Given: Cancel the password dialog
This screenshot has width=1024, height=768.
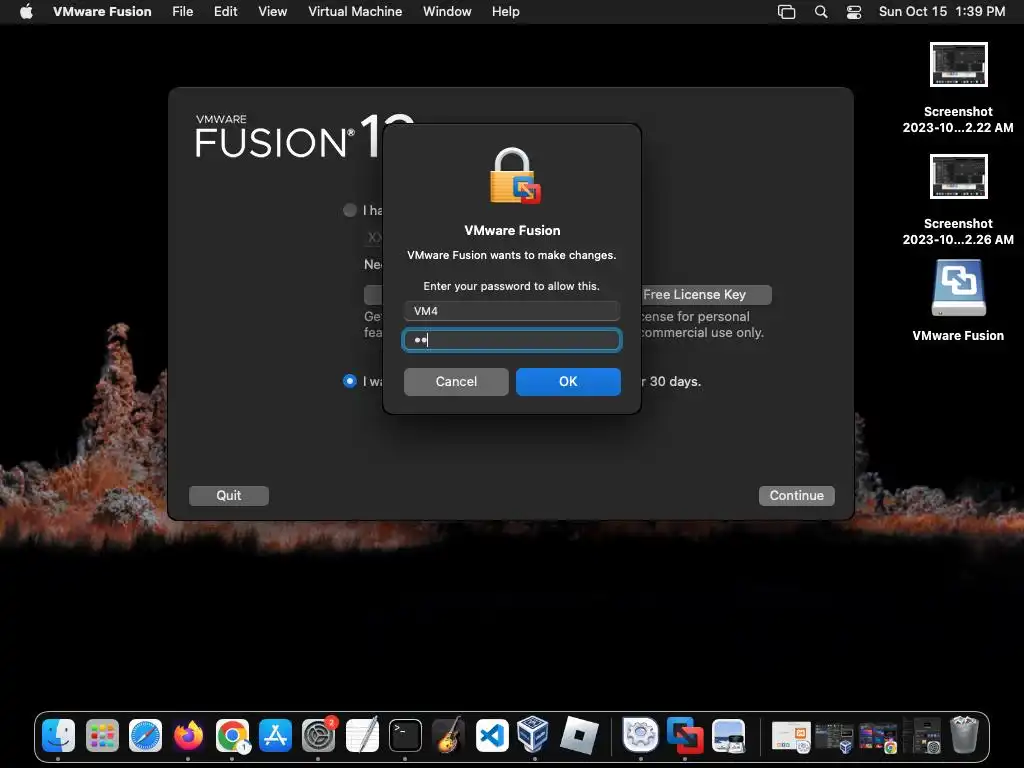Looking at the screenshot, I should point(456,381).
